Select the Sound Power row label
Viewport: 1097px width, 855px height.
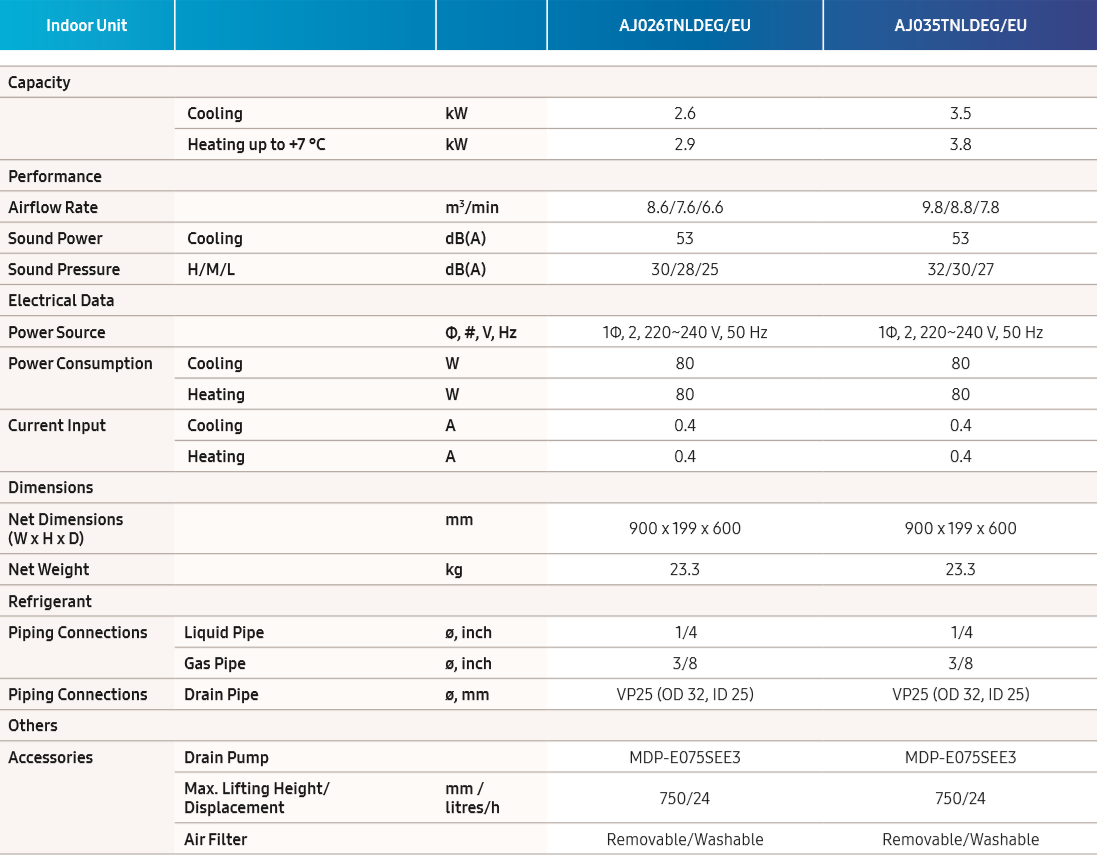(x=55, y=239)
